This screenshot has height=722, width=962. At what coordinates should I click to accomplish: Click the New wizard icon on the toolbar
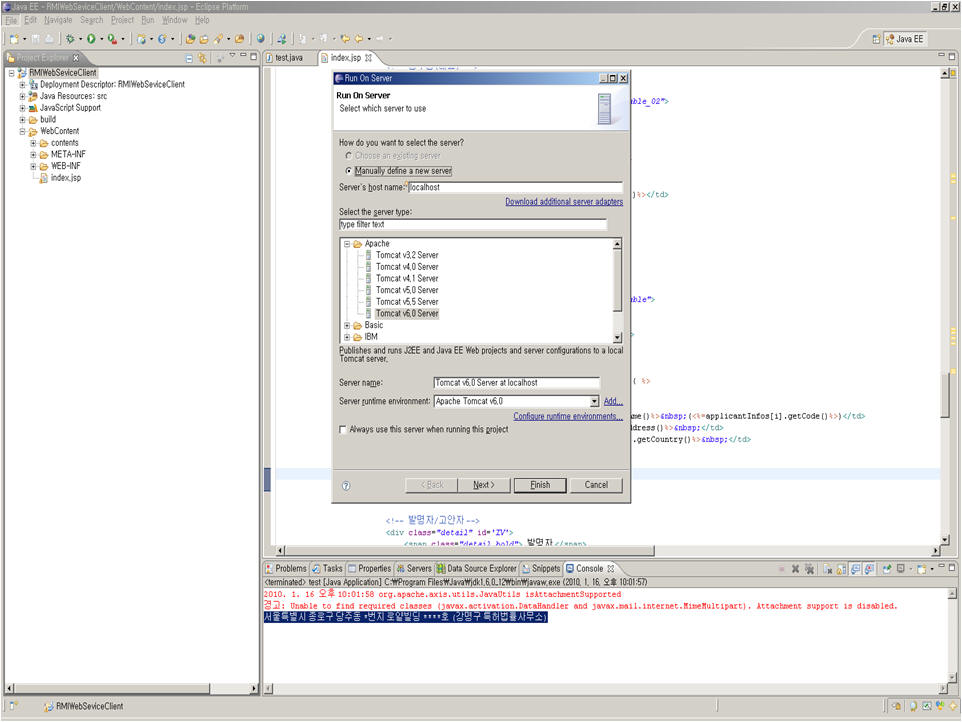click(14, 39)
